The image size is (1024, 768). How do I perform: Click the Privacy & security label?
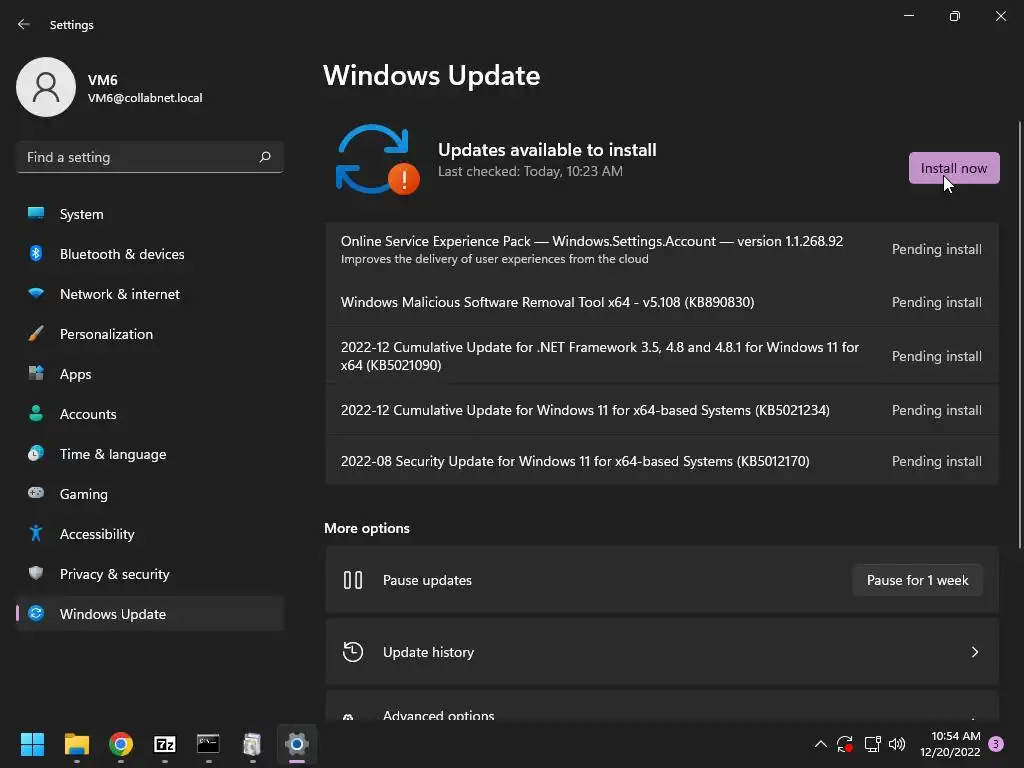(x=114, y=574)
